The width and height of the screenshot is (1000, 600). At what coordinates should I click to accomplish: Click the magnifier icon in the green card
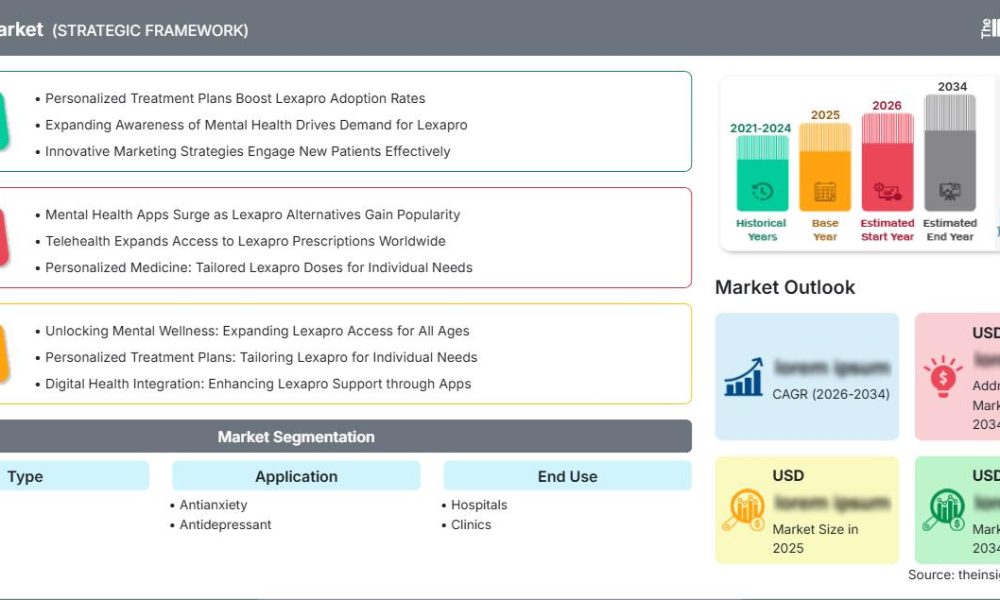943,510
